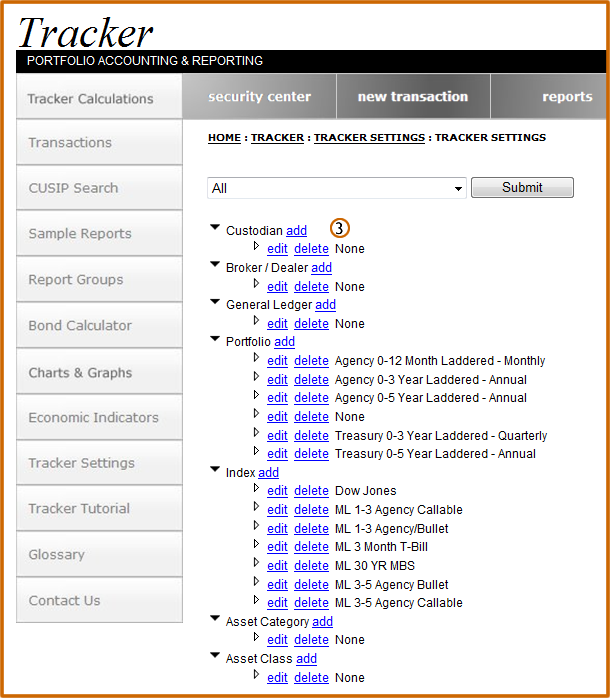Add a new General Ledger

[325, 304]
